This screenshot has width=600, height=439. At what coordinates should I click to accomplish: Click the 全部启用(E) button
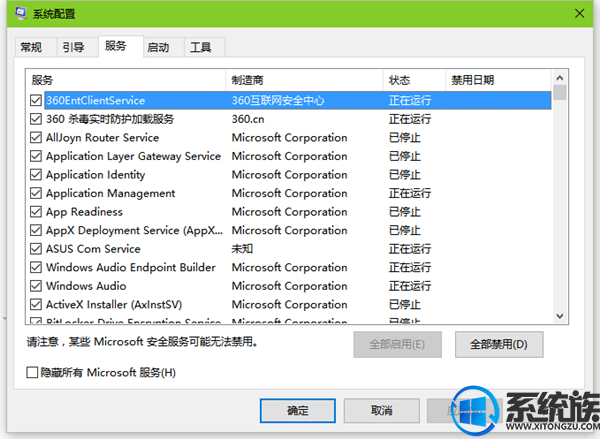[x=398, y=344]
